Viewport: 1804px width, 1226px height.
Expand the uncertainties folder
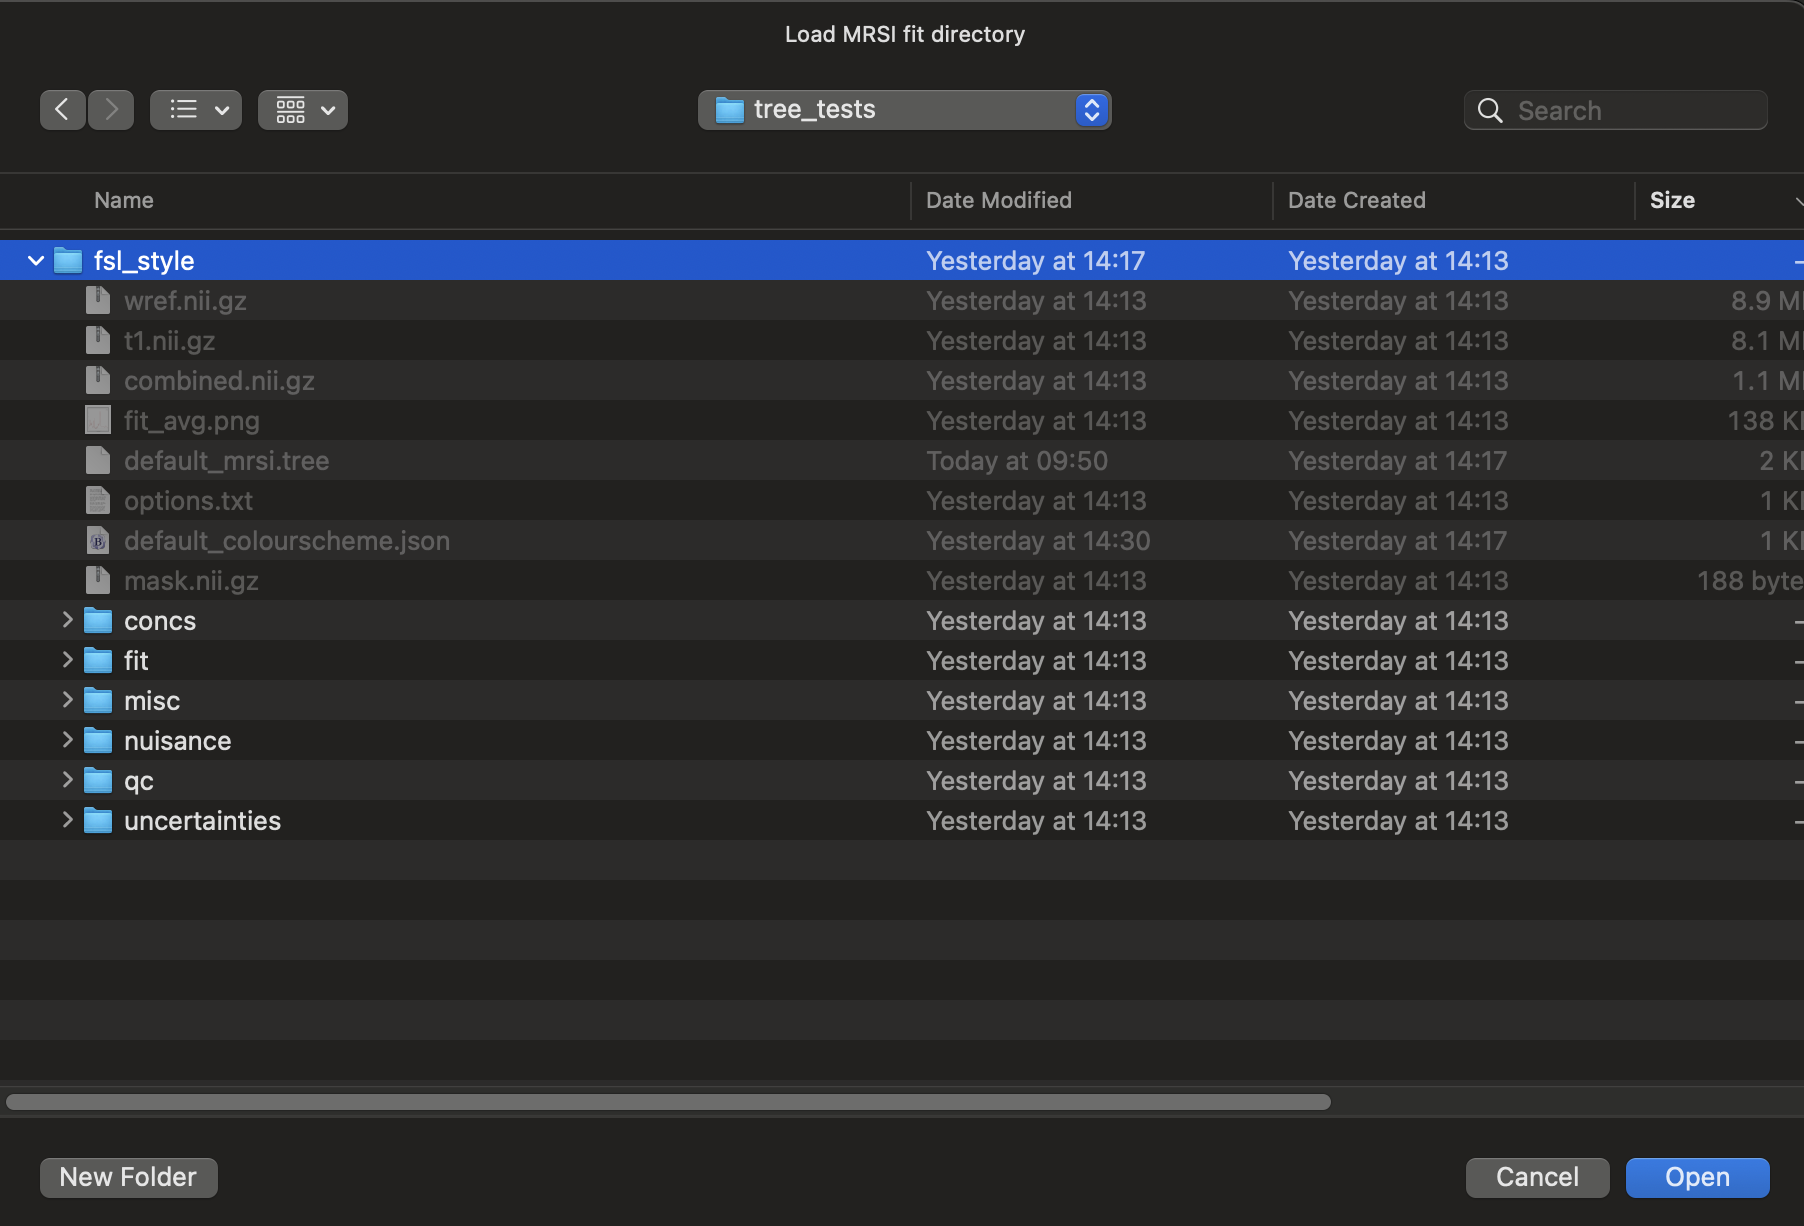click(67, 820)
